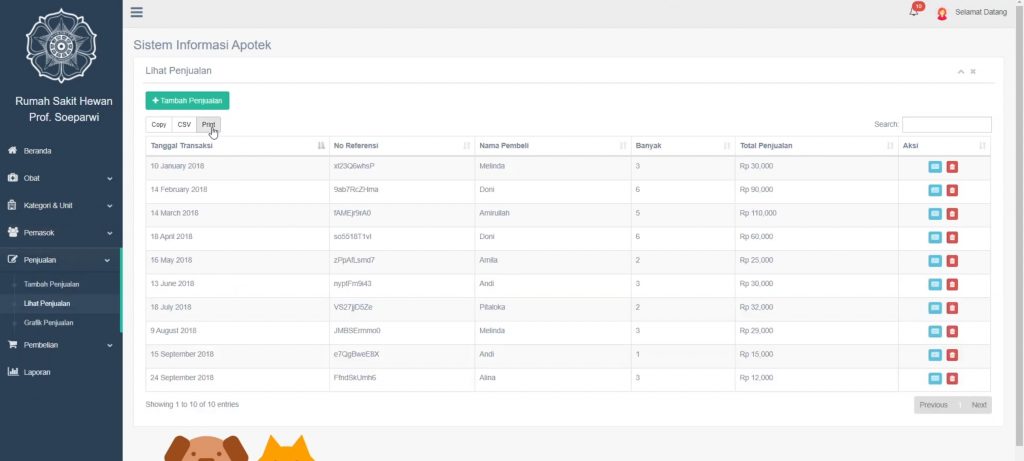Go to Next page of table

tap(979, 405)
